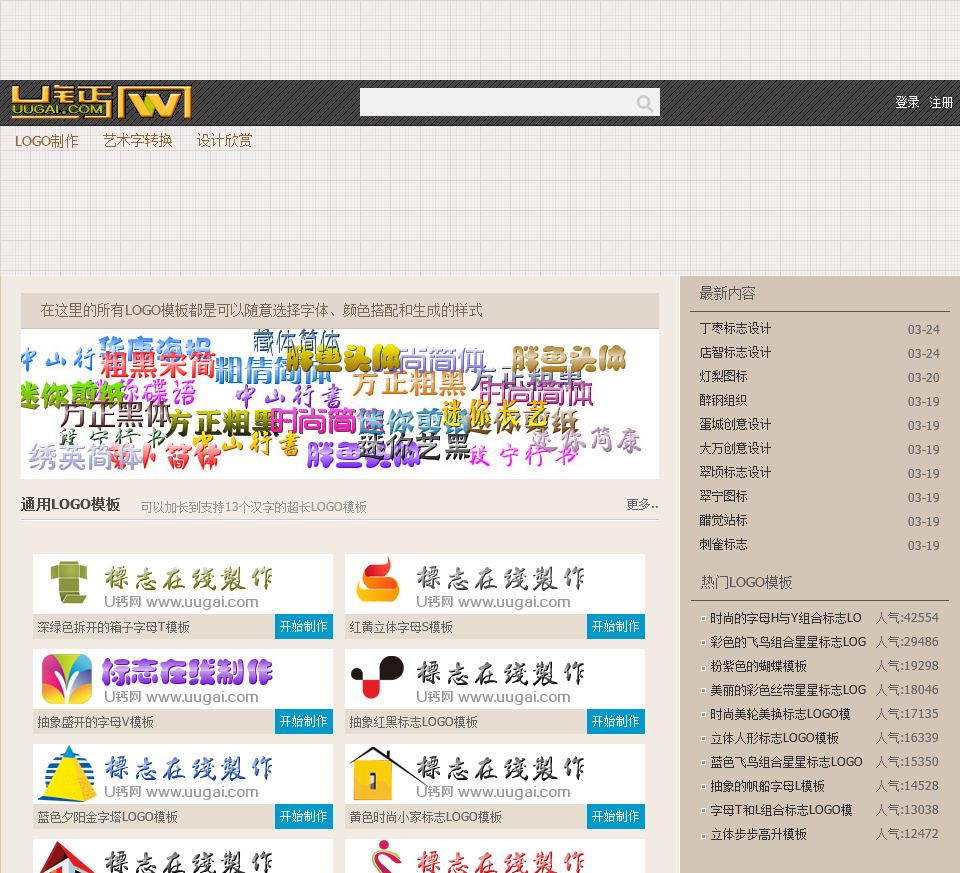Click the colorful art fonts banner
Image resolution: width=960 pixels, height=873 pixels.
[x=340, y=403]
